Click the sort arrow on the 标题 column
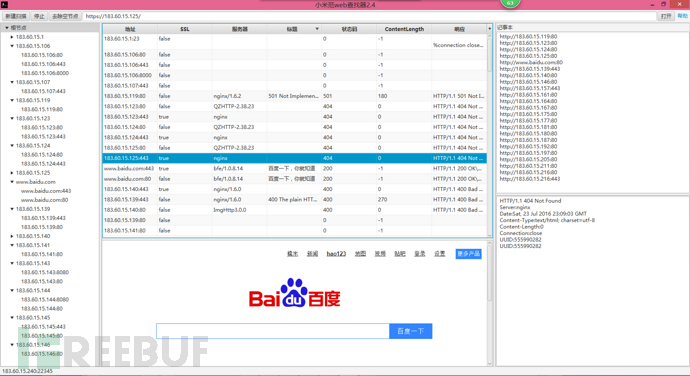690x376 pixels. [x=317, y=29]
